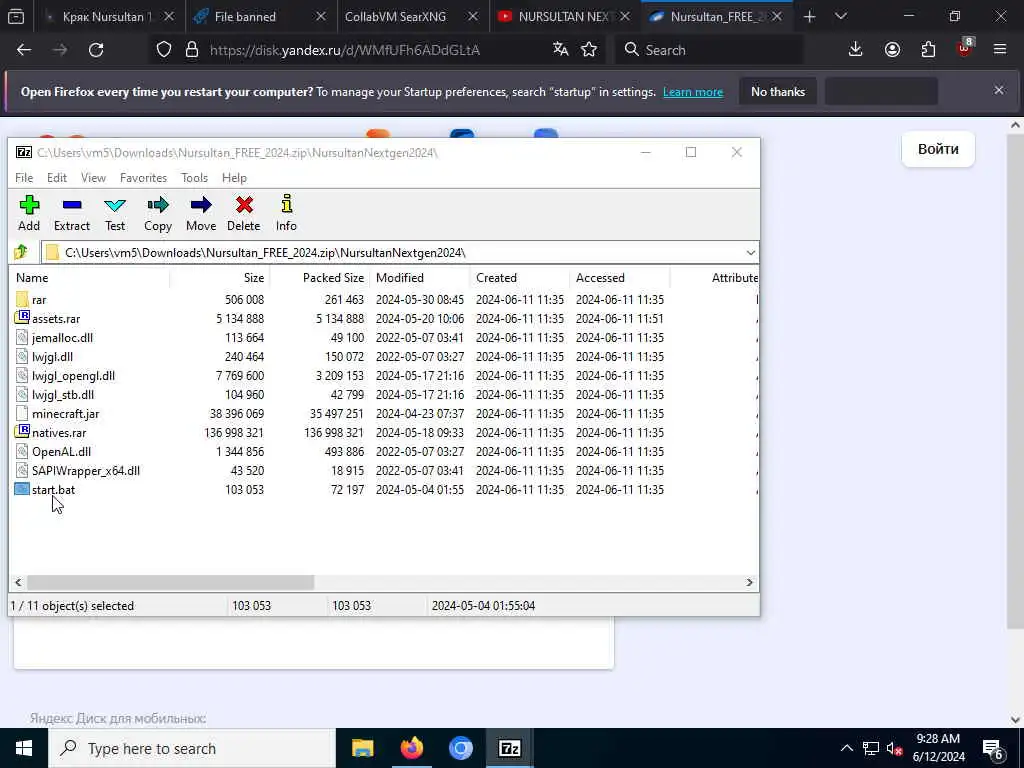The width and height of the screenshot is (1024, 768).
Task: Dismiss the startup notification bar
Action: click(x=999, y=90)
